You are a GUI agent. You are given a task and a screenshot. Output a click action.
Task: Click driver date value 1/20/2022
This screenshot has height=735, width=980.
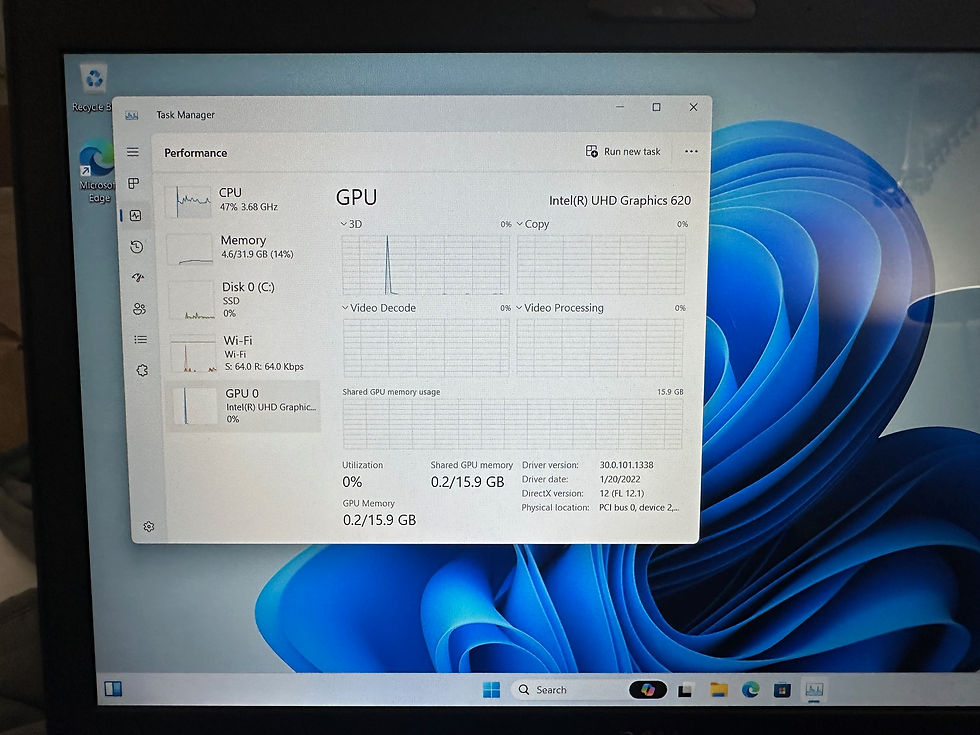[619, 479]
